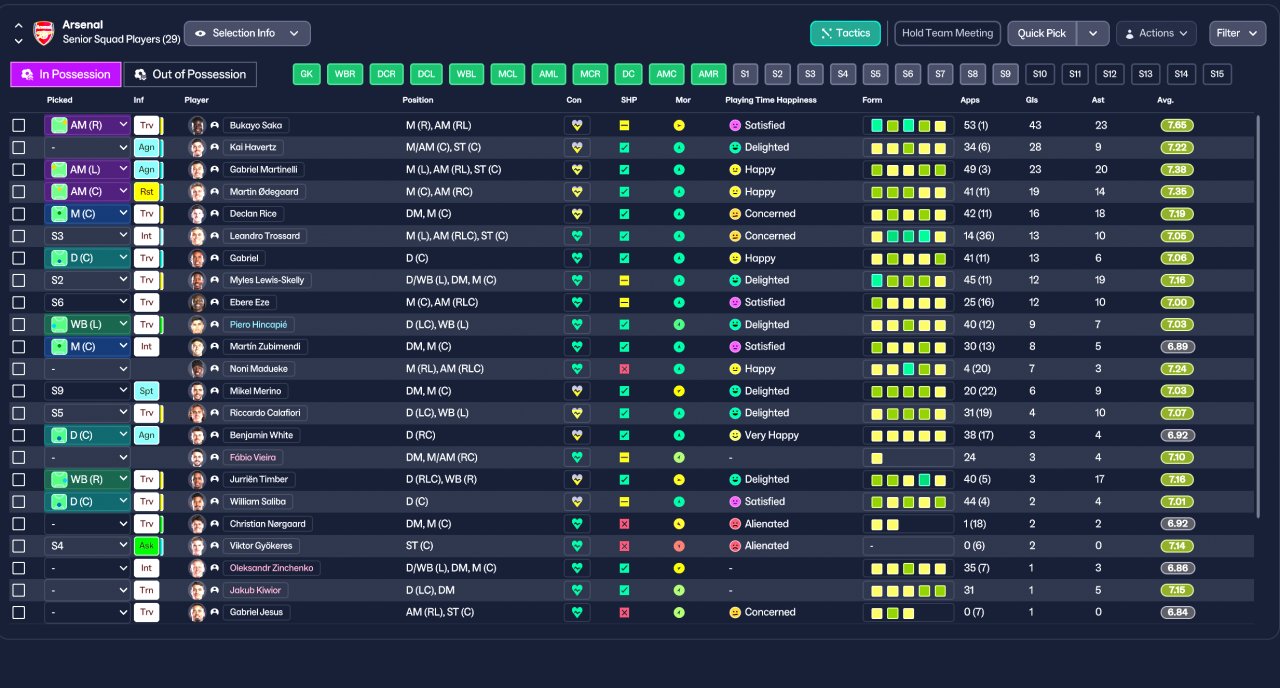
Task: Sort by the Avg. column header
Action: coord(1165,100)
